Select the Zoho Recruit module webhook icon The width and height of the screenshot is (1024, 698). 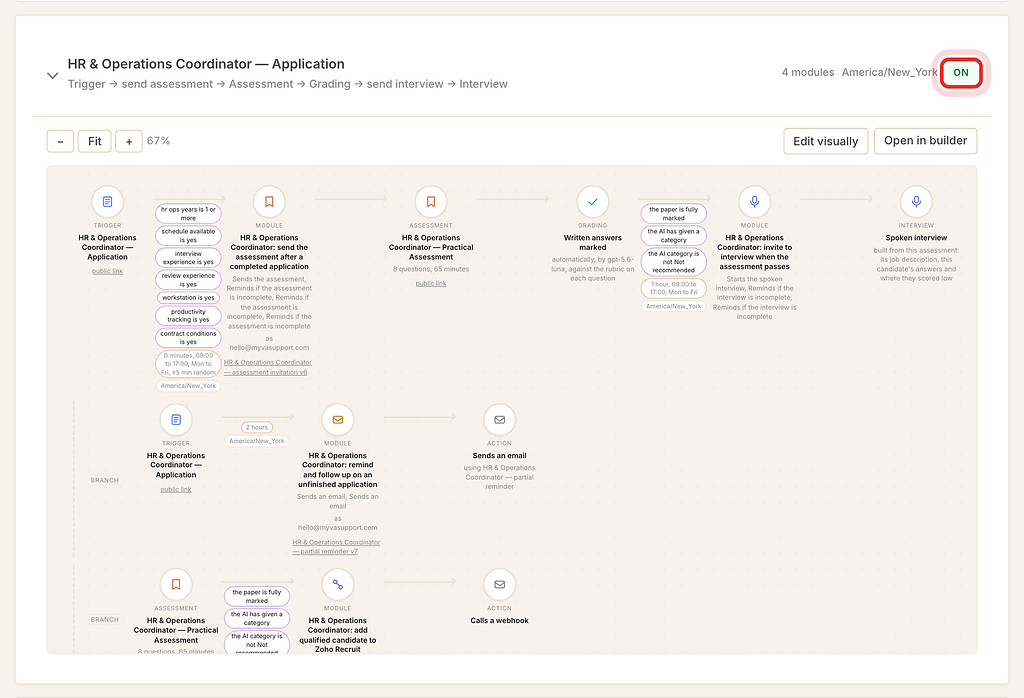coord(338,584)
